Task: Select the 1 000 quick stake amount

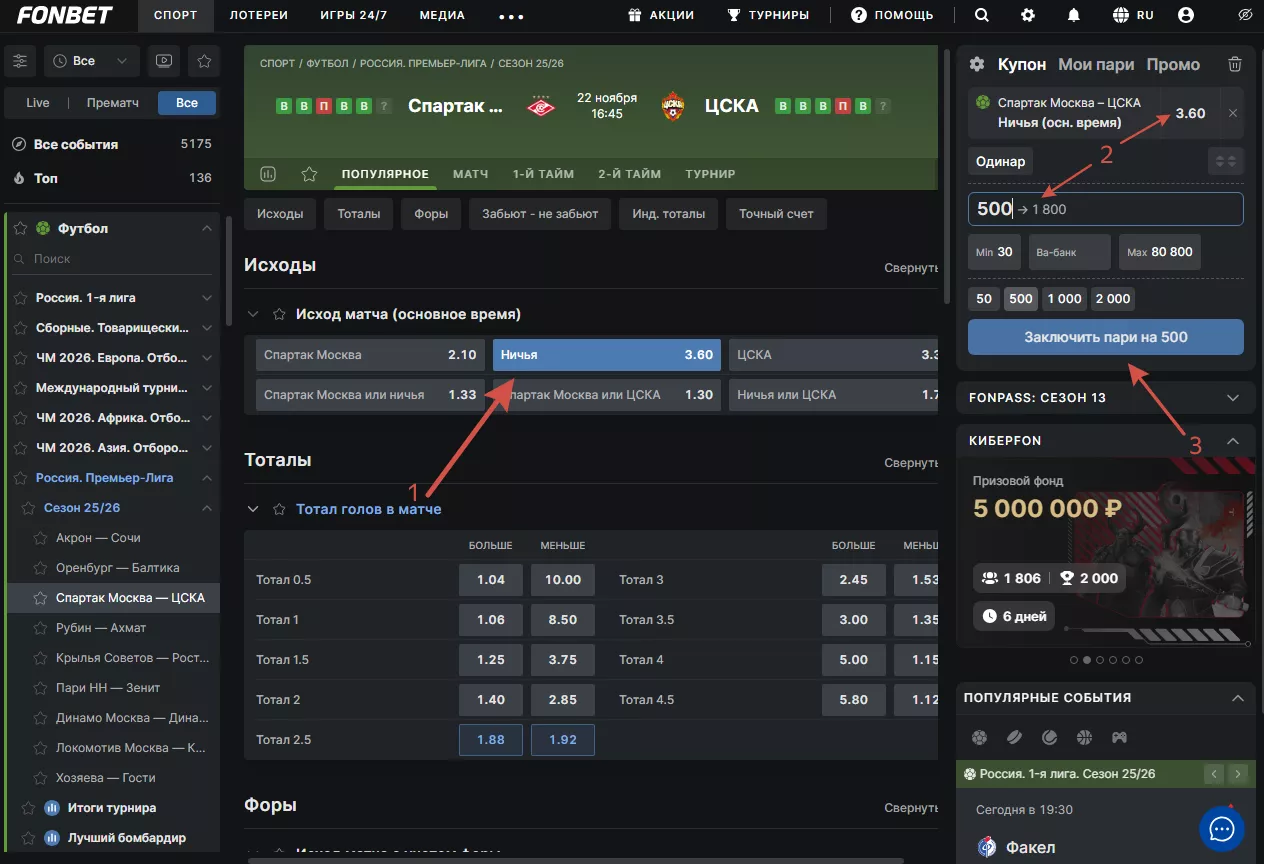Action: tap(1064, 299)
